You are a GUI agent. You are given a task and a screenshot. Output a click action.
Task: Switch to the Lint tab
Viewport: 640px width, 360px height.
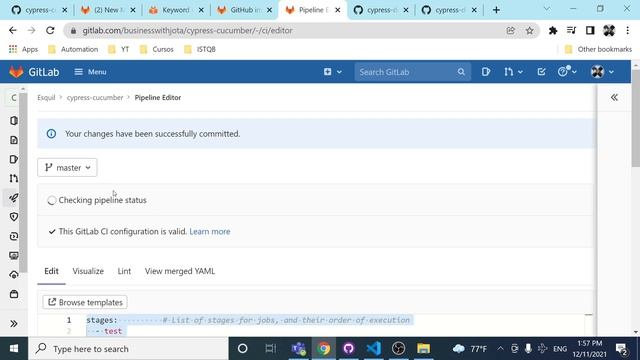(x=124, y=271)
